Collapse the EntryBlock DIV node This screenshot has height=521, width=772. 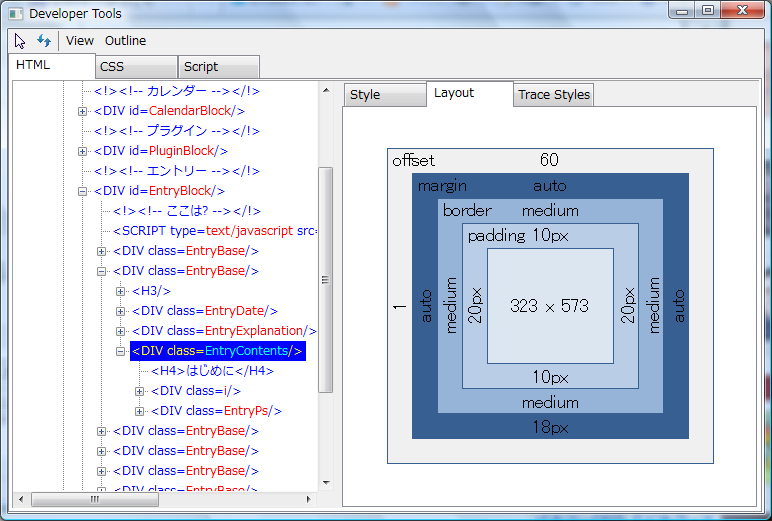(x=82, y=191)
